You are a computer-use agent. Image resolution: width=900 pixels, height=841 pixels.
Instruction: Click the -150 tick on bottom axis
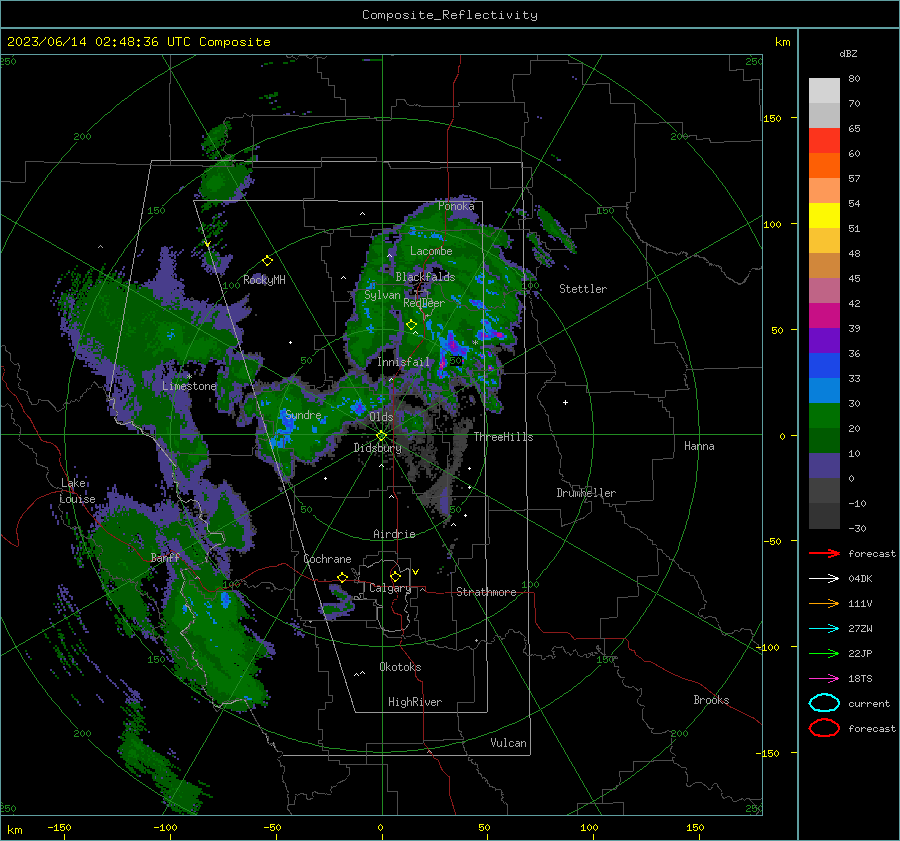pyautogui.click(x=59, y=827)
